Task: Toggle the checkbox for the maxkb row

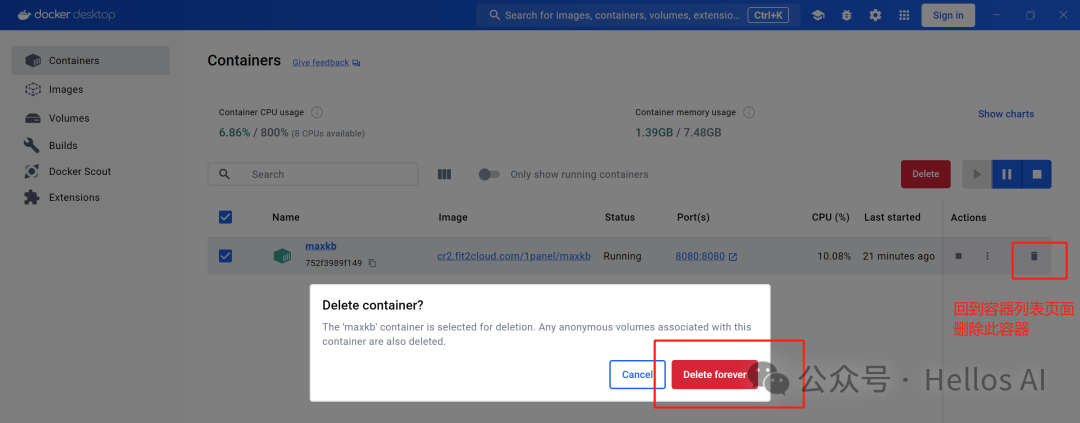Action: pyautogui.click(x=225, y=256)
